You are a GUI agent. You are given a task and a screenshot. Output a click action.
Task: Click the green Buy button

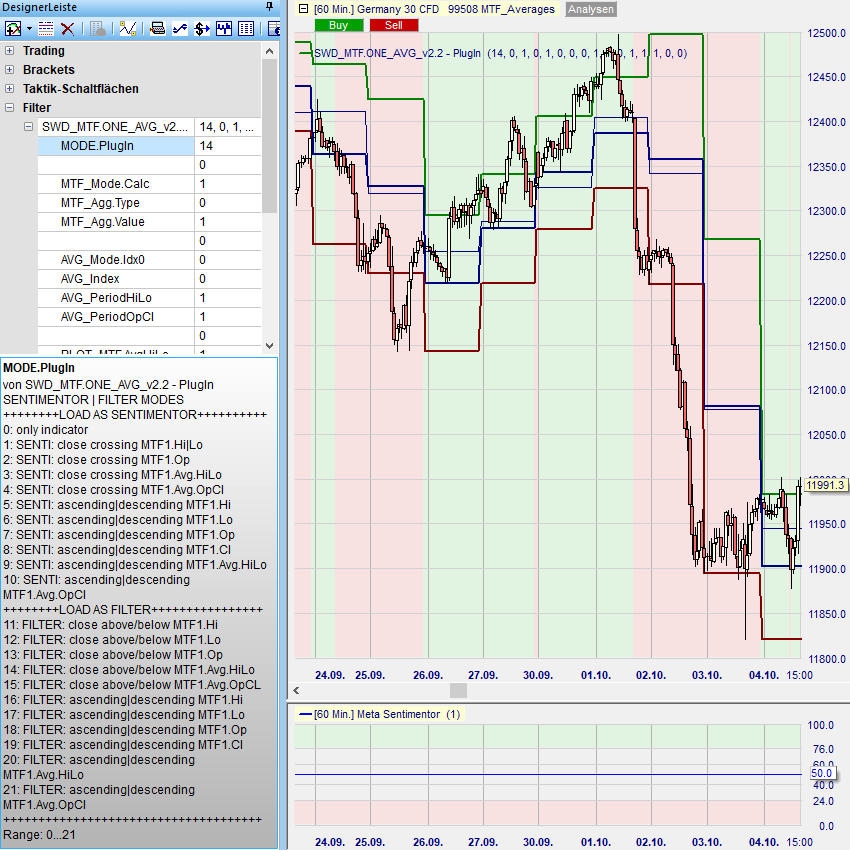(x=339, y=25)
